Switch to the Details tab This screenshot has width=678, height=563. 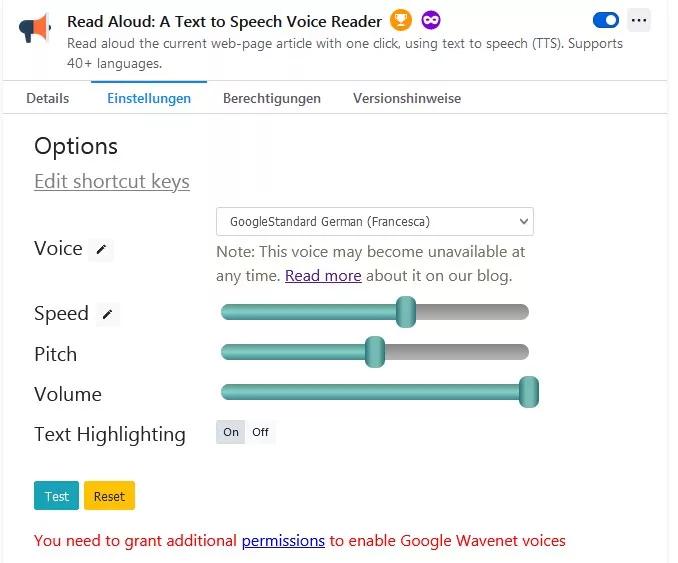pyautogui.click(x=48, y=98)
